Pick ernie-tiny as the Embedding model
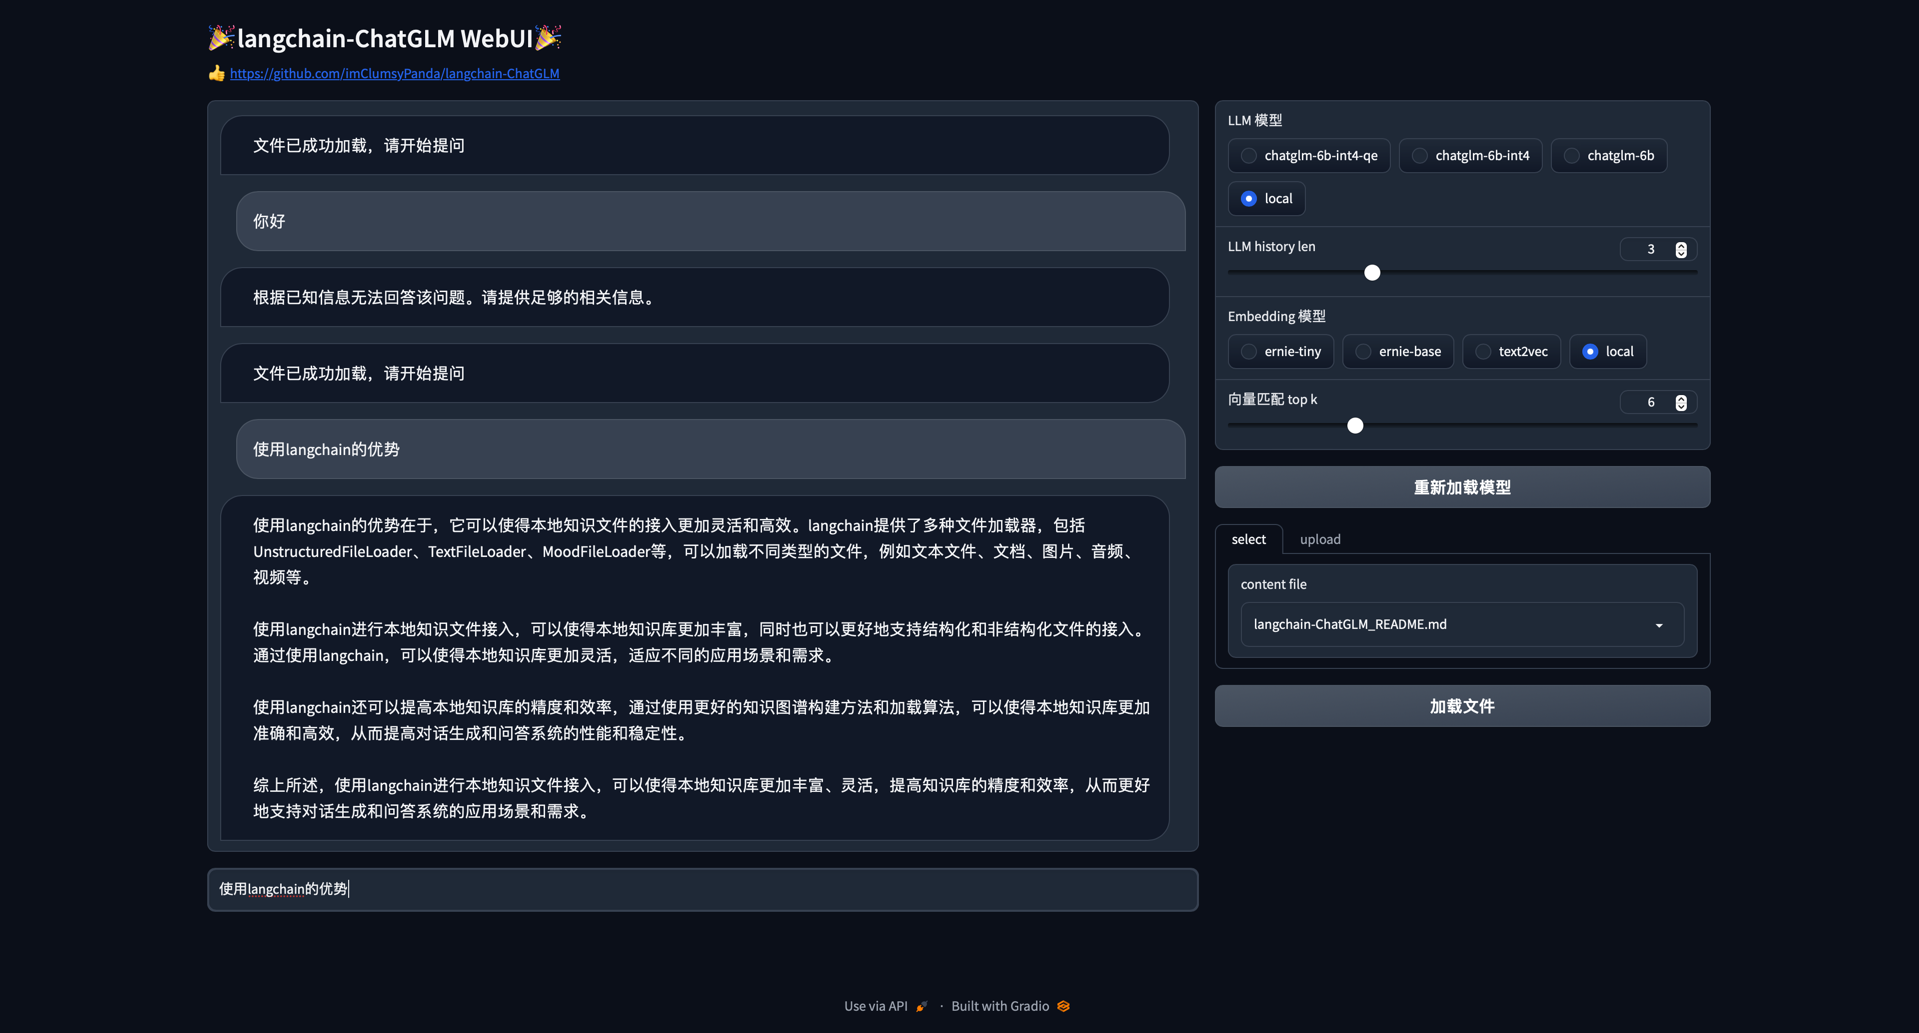Screen dimensions: 1919x1033 point(1249,352)
